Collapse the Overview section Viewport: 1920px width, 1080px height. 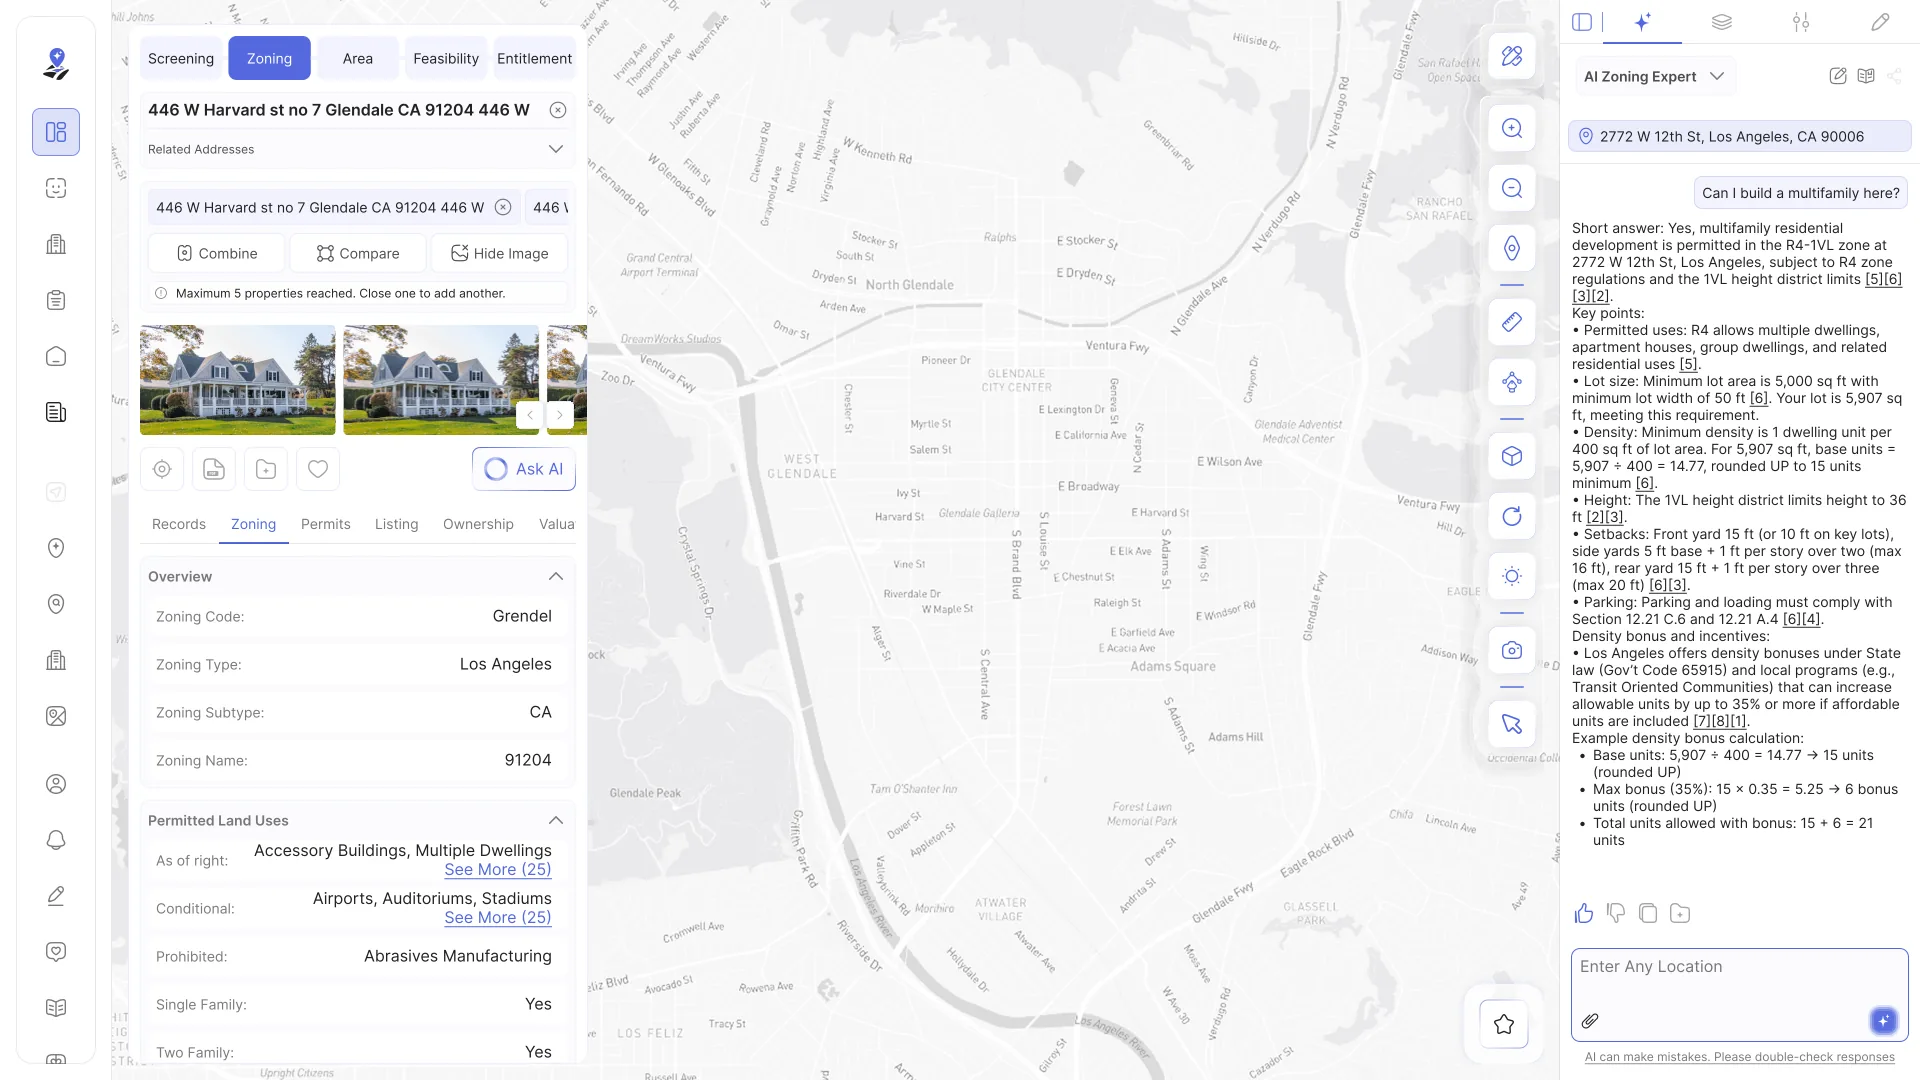(x=556, y=576)
